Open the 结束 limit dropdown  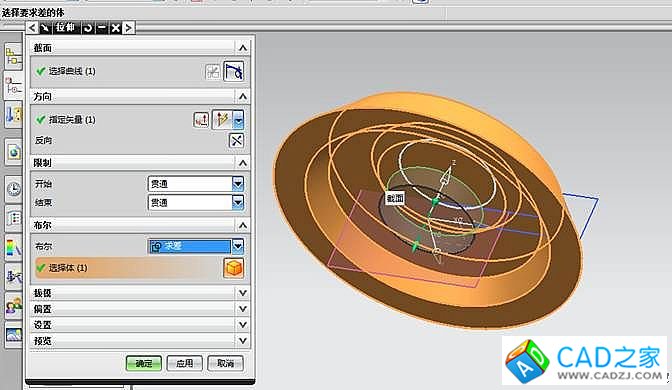(237, 202)
